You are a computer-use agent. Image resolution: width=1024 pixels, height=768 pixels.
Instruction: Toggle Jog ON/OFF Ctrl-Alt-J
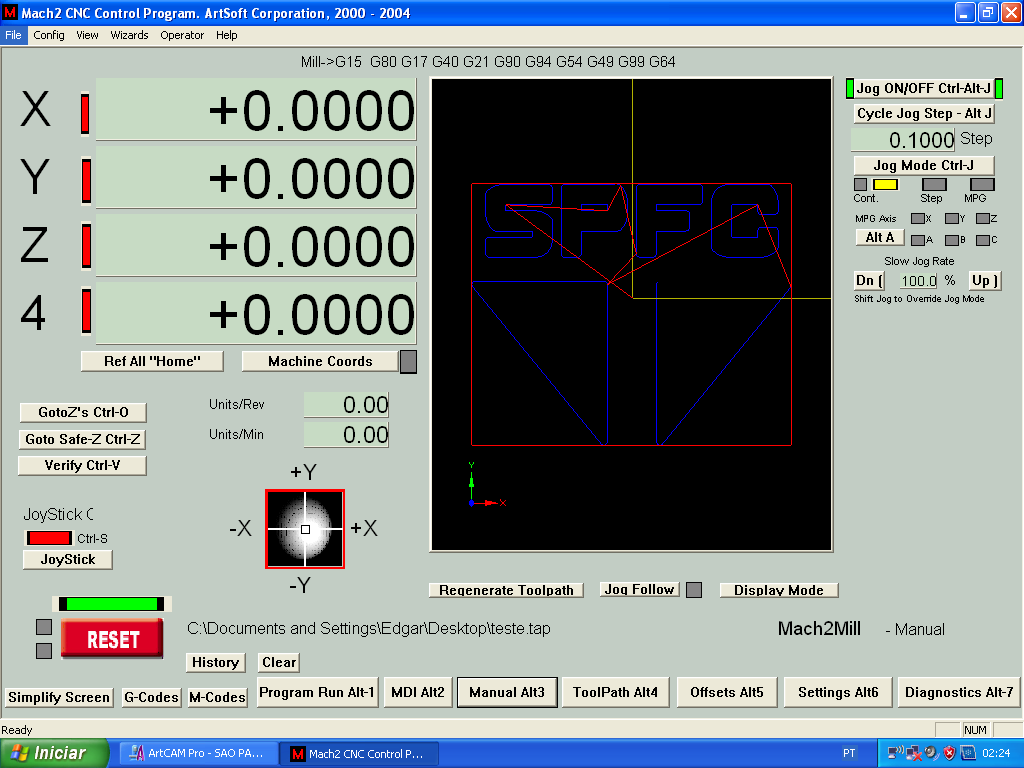click(924, 88)
